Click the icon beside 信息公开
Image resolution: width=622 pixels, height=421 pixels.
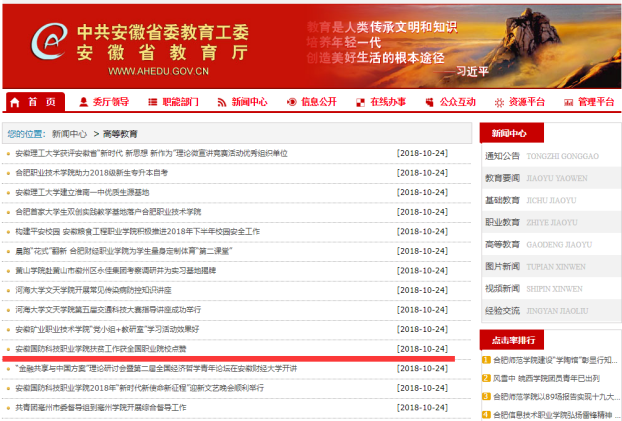click(x=292, y=102)
